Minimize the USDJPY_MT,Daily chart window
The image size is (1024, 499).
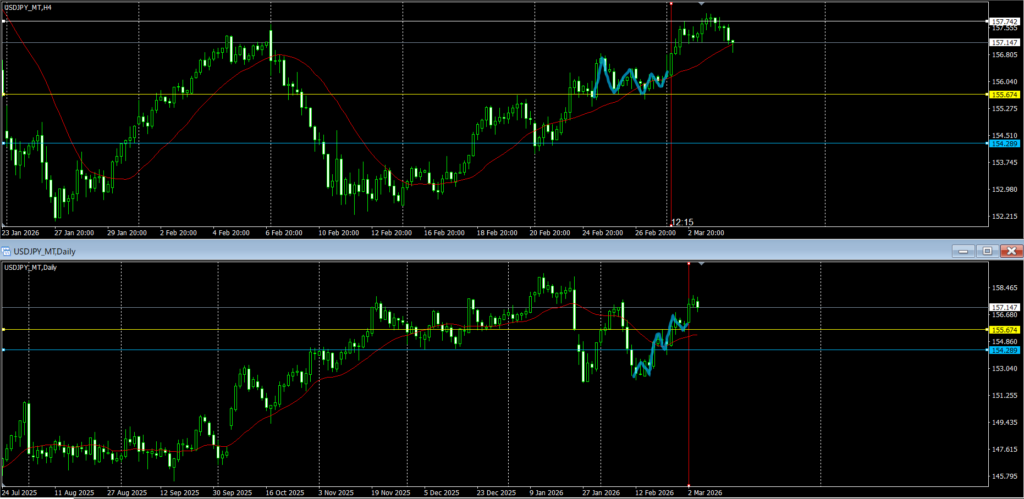tap(965, 250)
